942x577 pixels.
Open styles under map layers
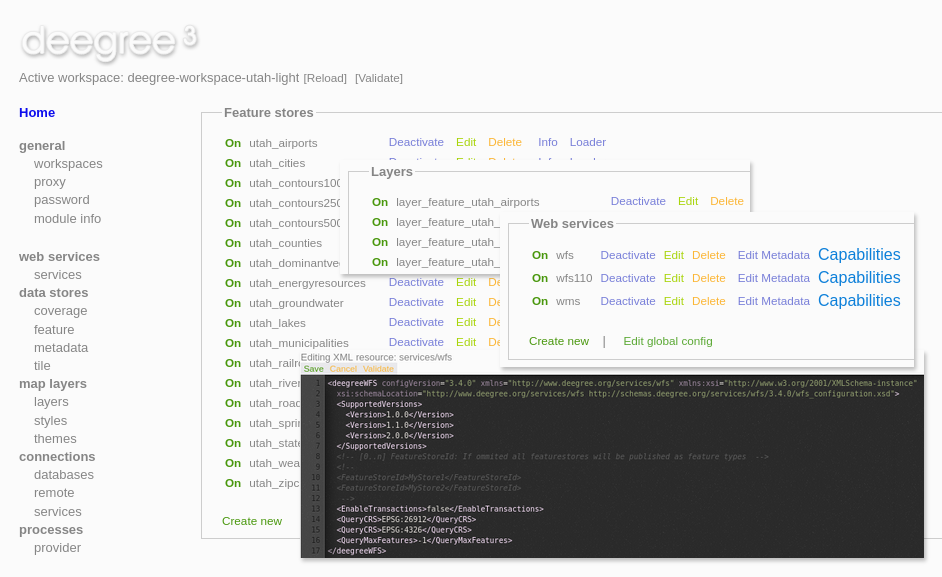50,421
